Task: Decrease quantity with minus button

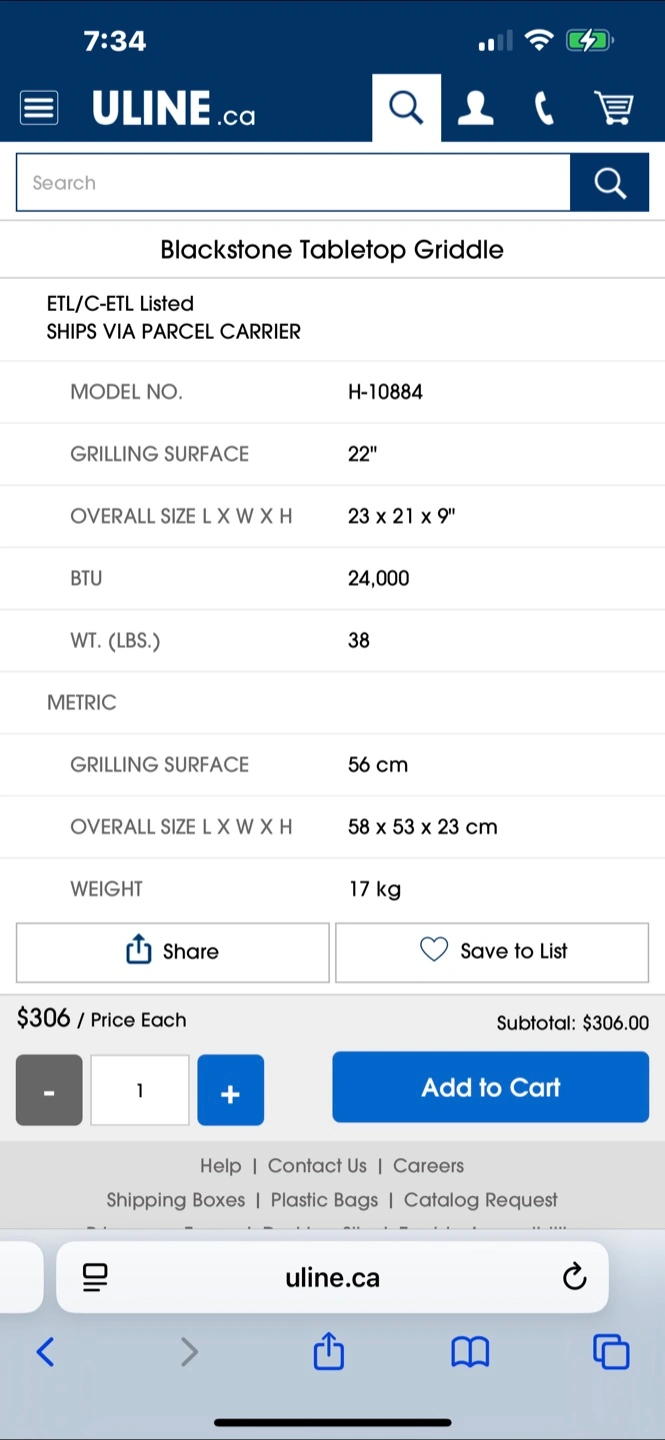Action: click(49, 1090)
